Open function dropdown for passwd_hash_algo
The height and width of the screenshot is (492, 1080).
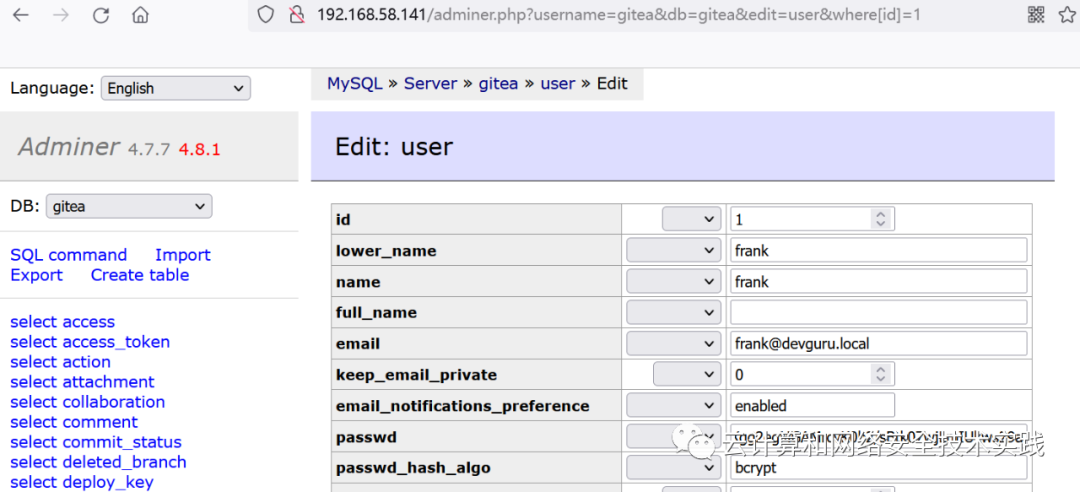coord(674,468)
